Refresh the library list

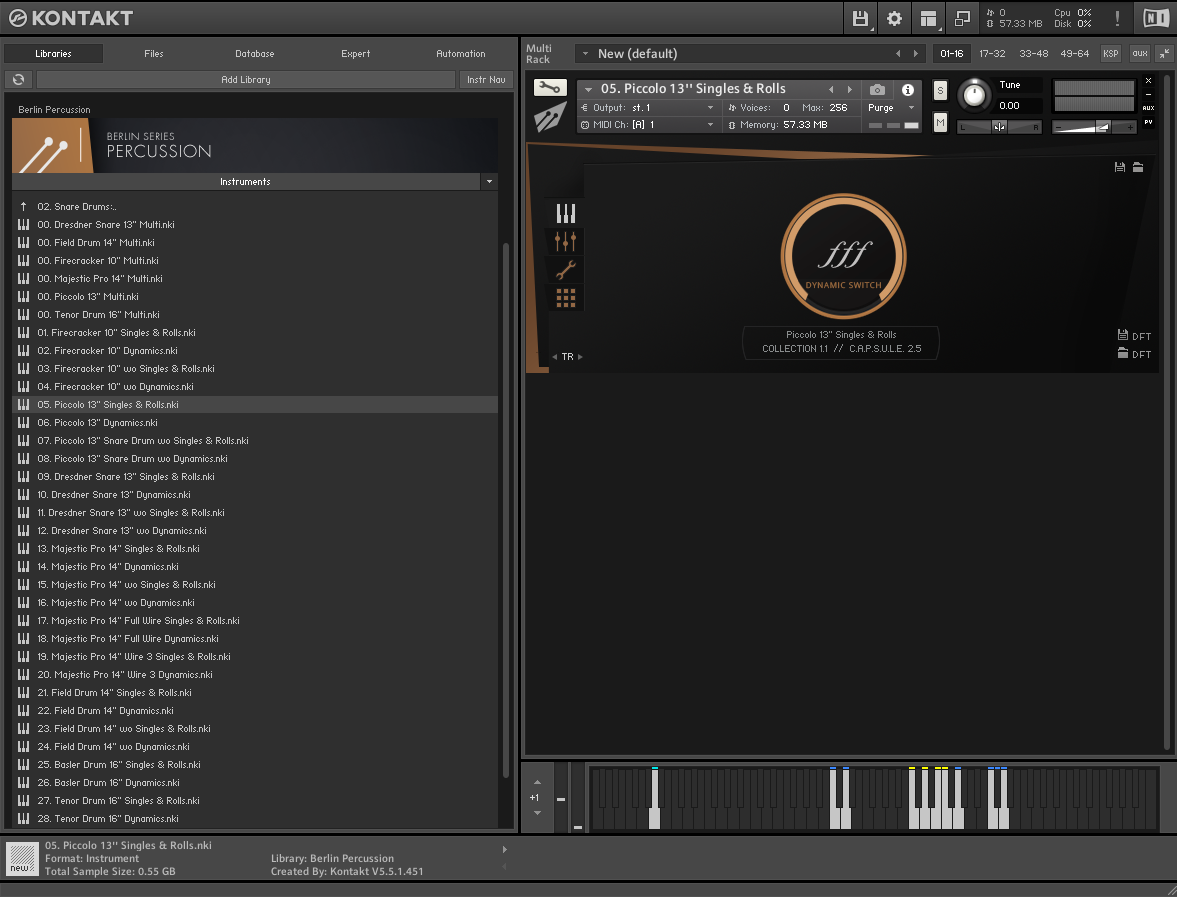(19, 80)
